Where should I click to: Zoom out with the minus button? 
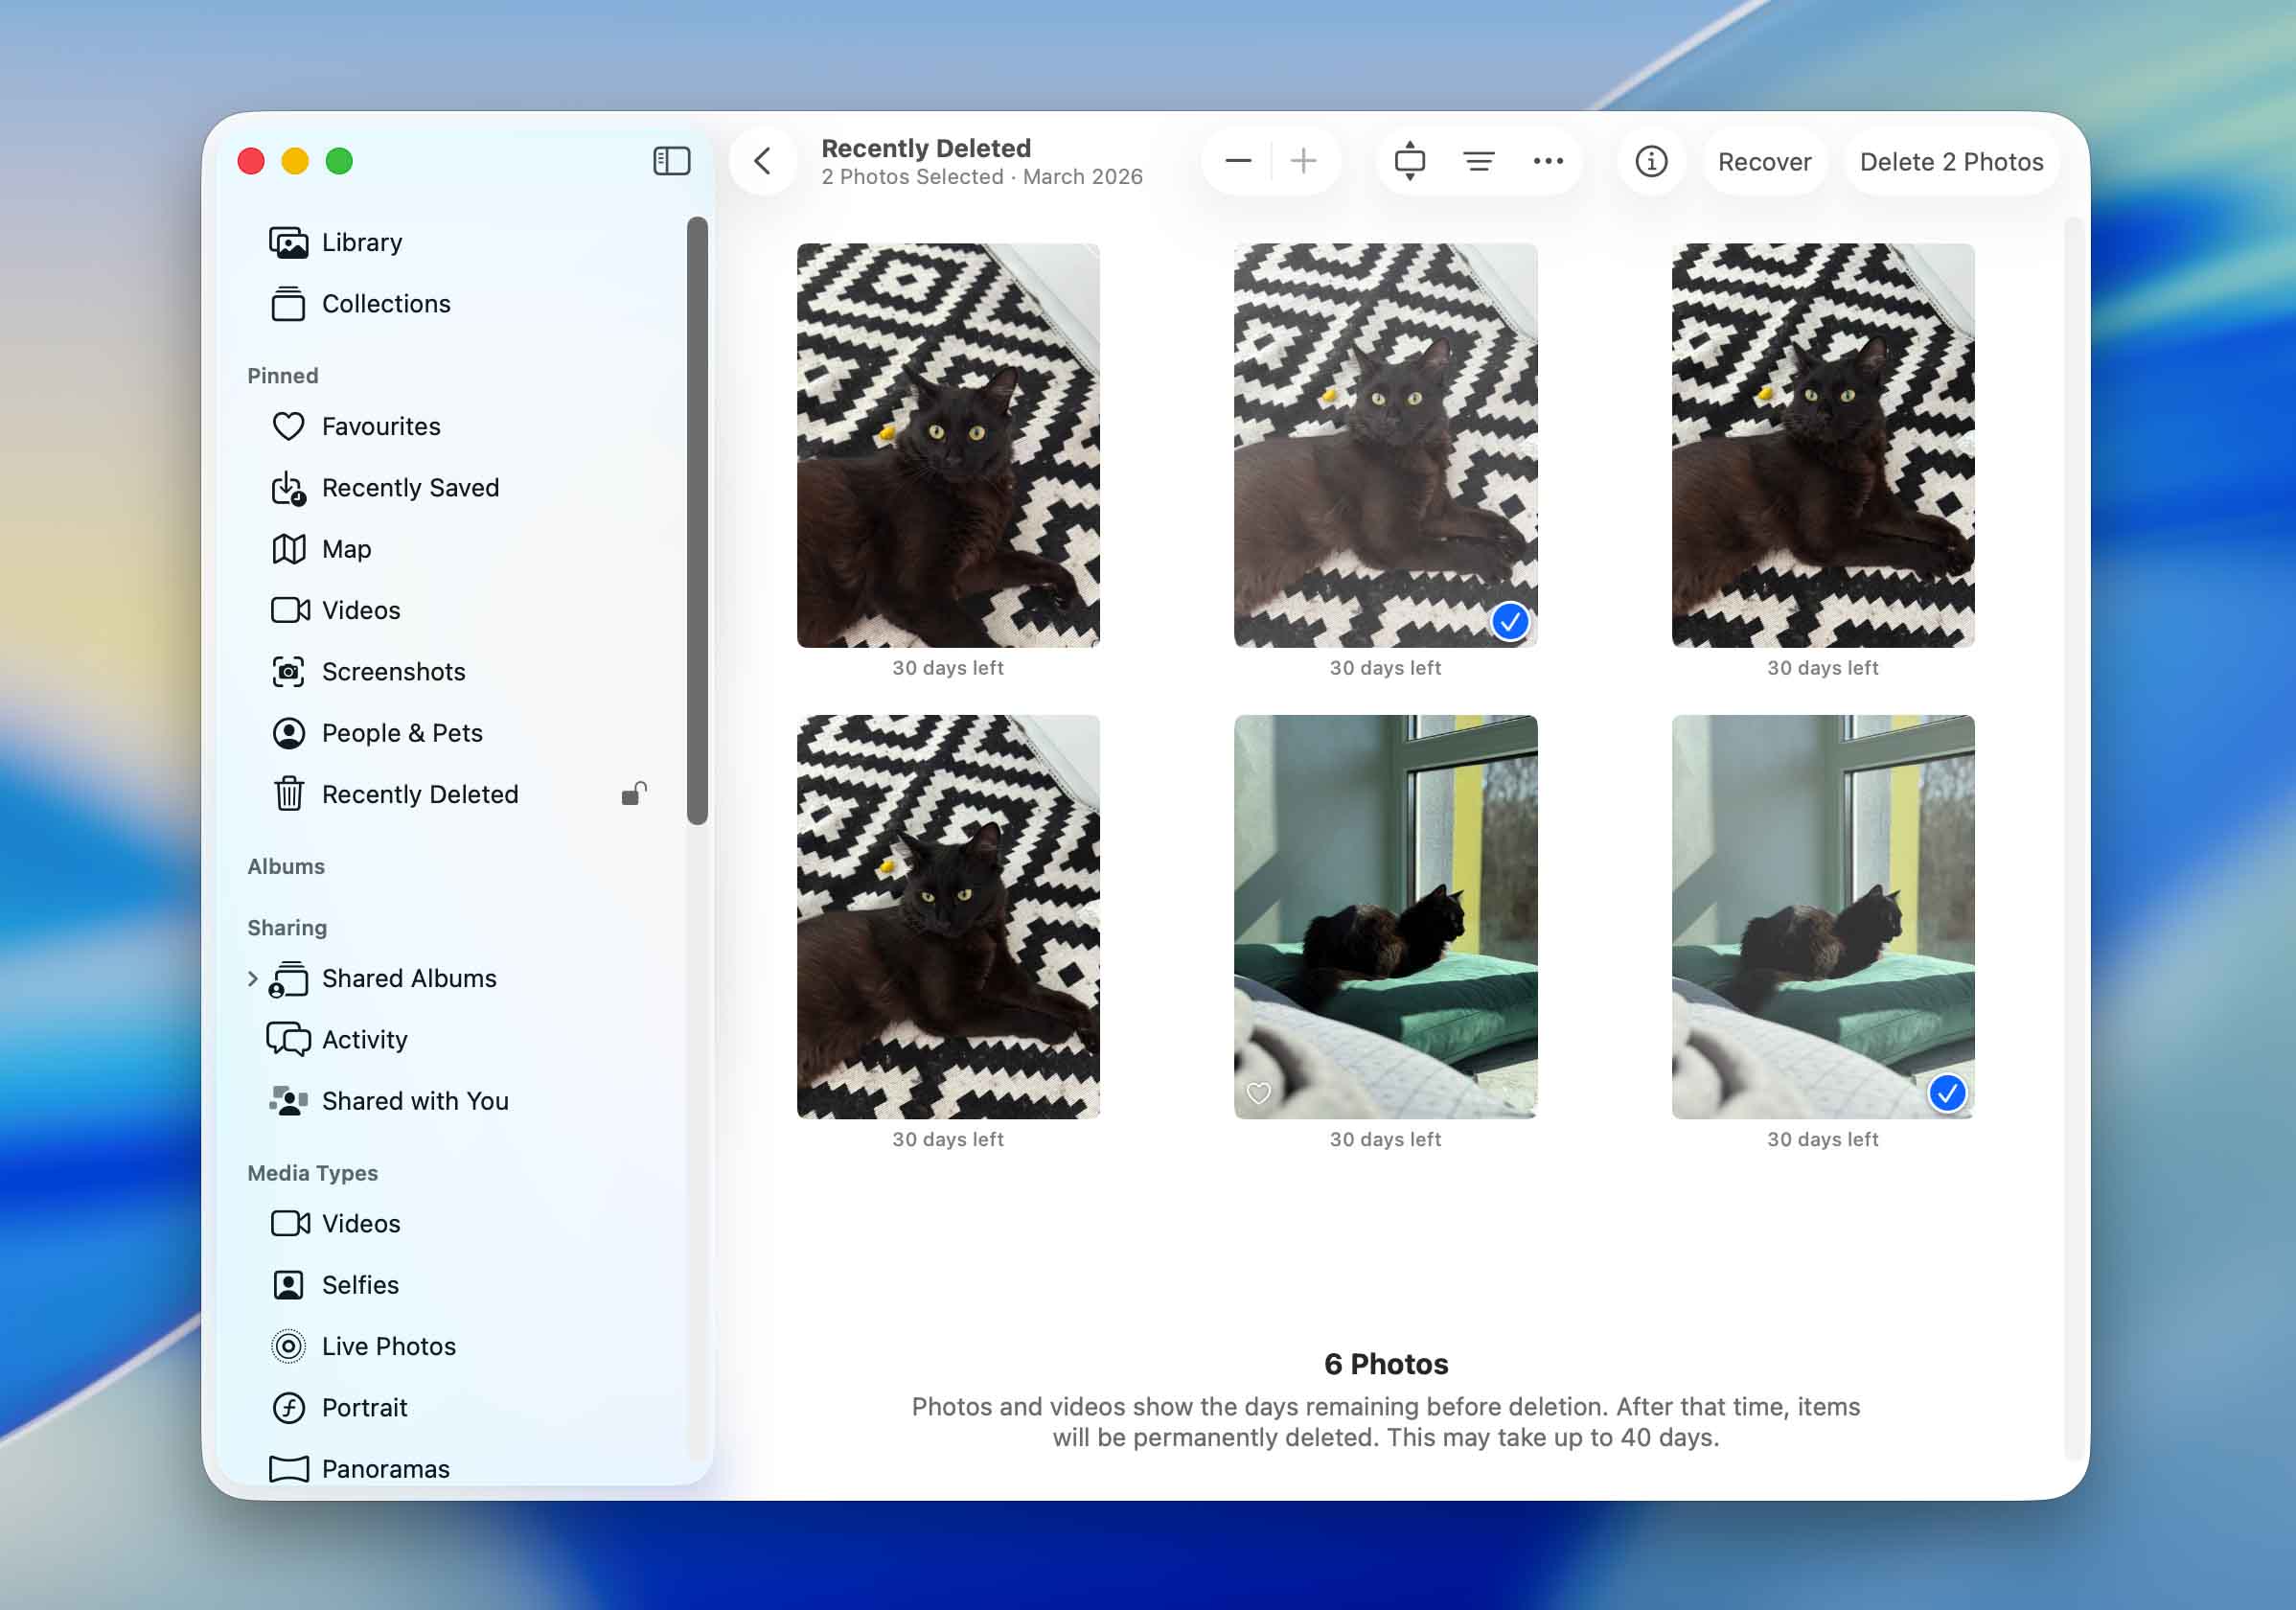pyautogui.click(x=1238, y=161)
